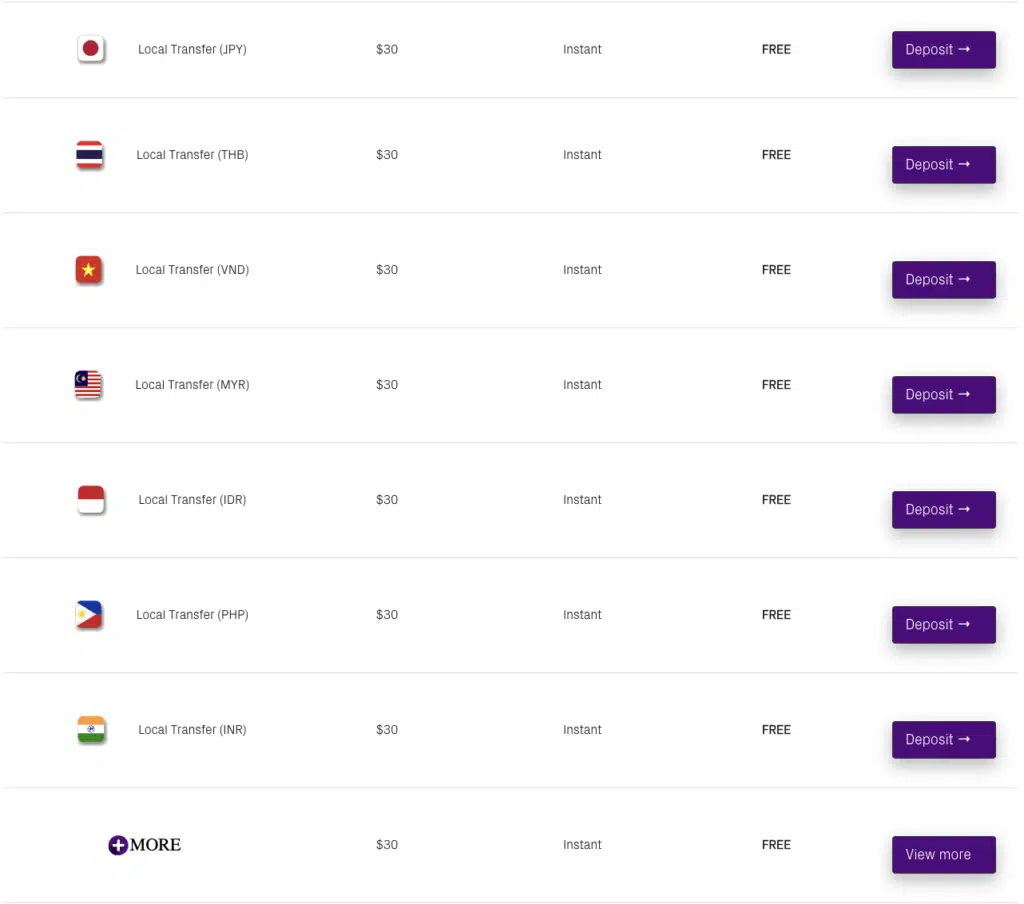Click the View more button
1024x904 pixels.
[944, 854]
